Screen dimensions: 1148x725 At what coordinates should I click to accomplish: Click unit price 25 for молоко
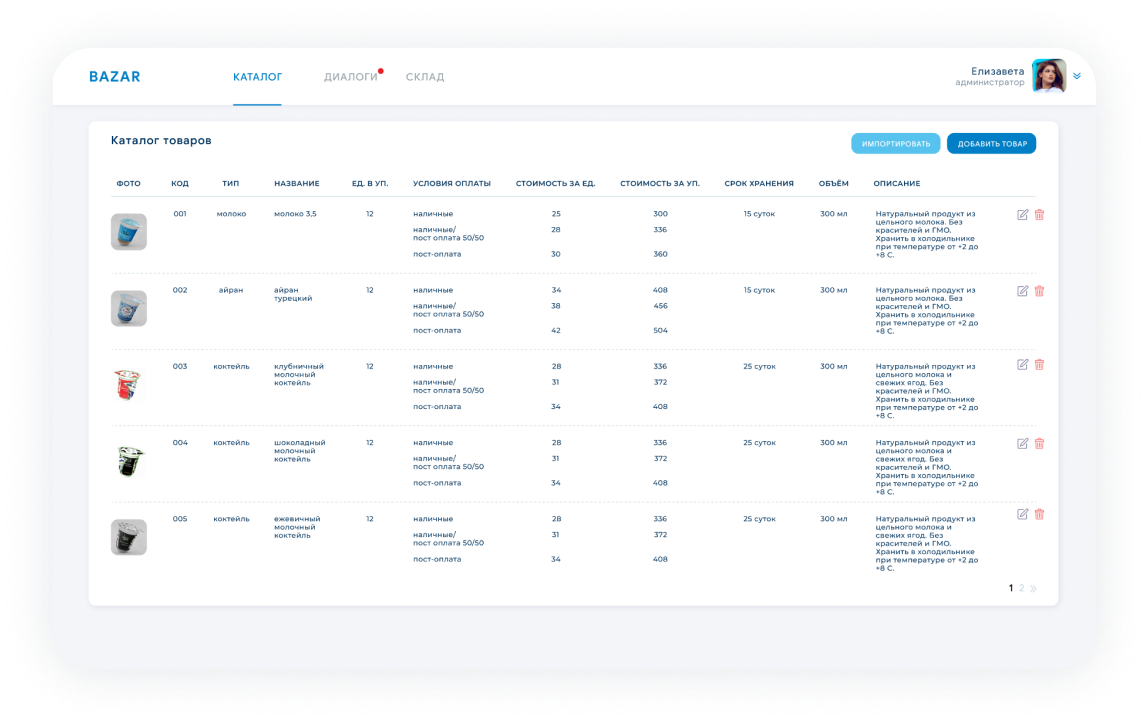coord(556,214)
